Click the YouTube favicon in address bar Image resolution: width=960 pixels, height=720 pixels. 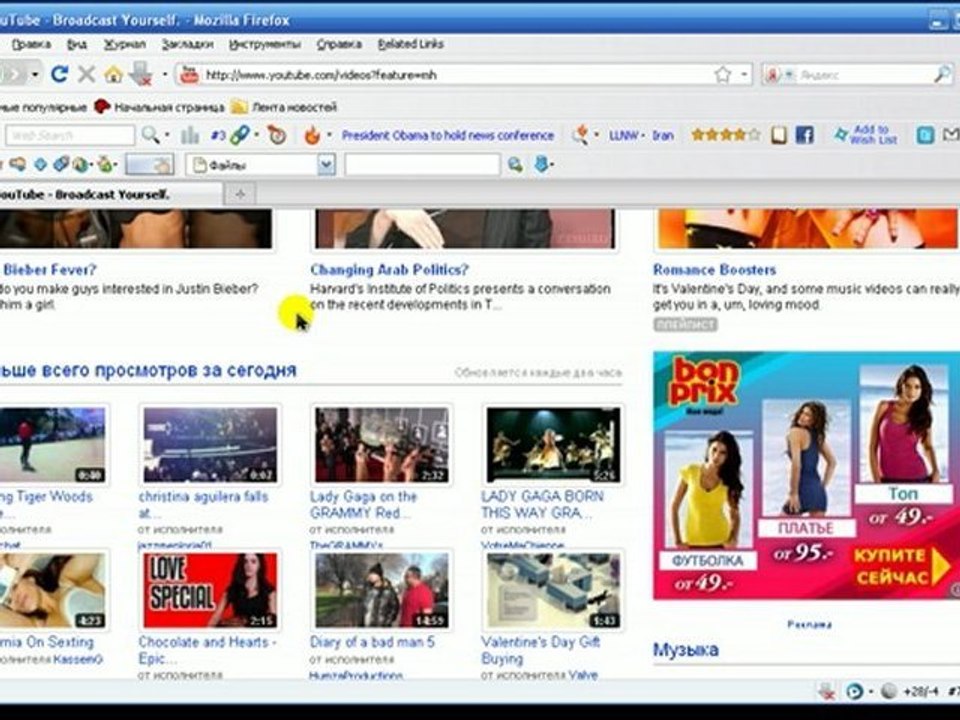189,75
